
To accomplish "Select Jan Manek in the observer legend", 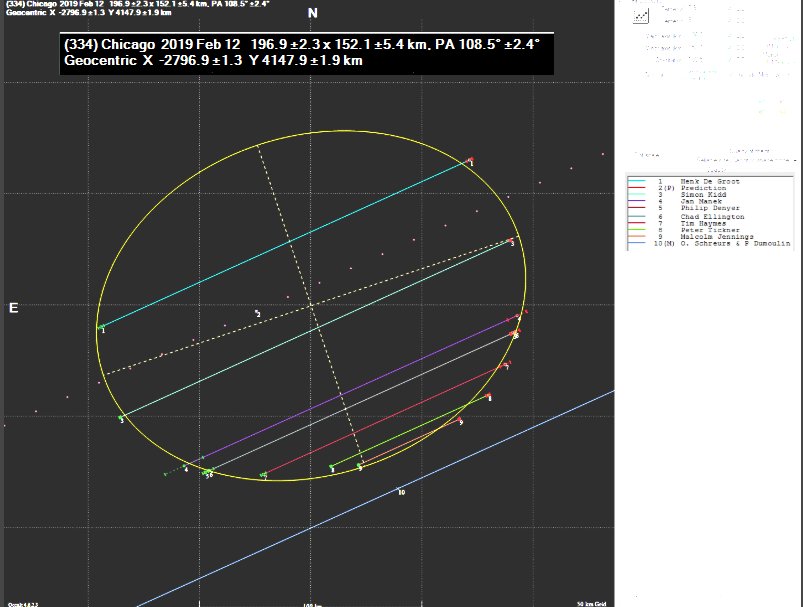I will click(x=687, y=202).
